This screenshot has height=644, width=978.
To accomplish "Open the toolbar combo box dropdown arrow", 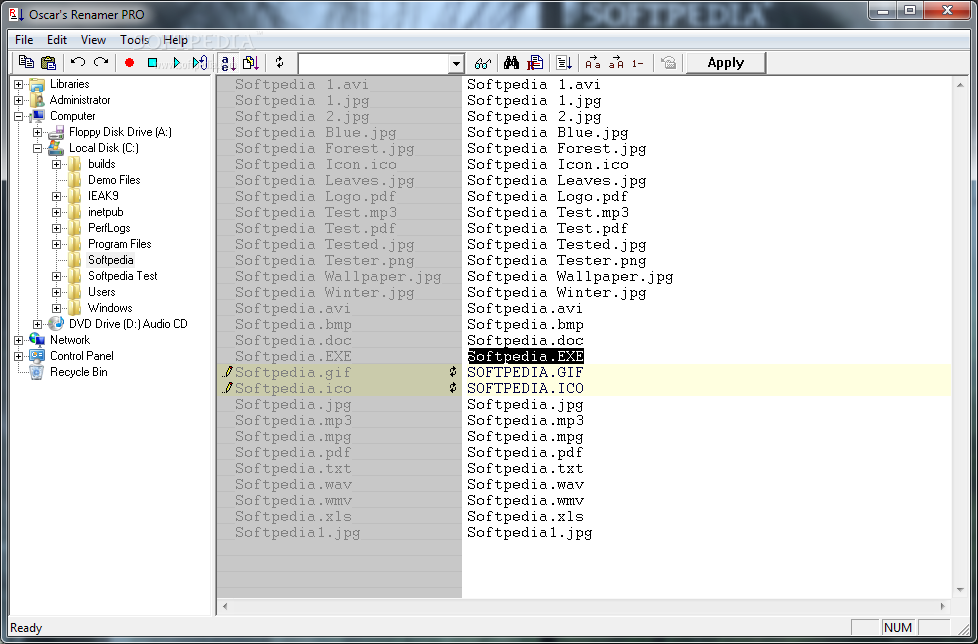I will point(457,63).
